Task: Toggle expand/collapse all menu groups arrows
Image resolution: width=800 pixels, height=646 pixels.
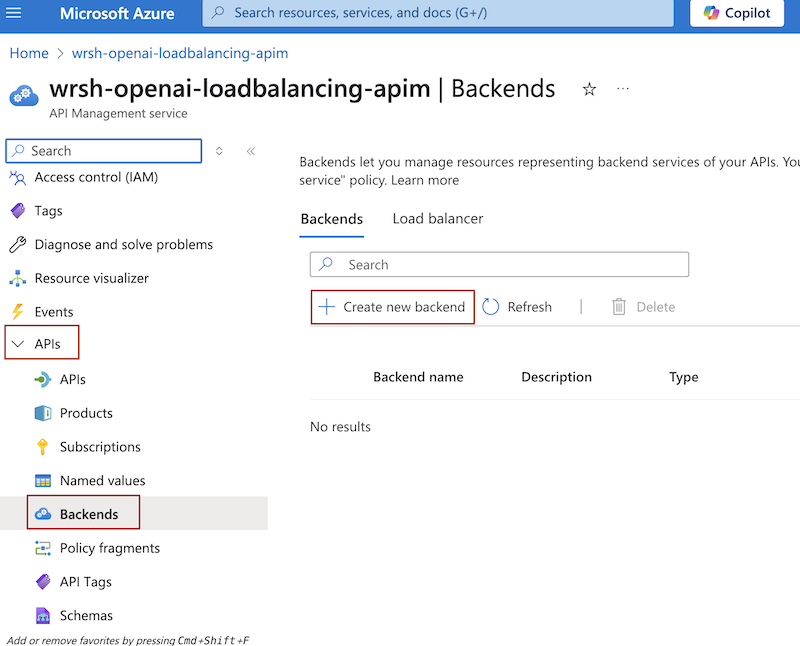Action: [219, 151]
